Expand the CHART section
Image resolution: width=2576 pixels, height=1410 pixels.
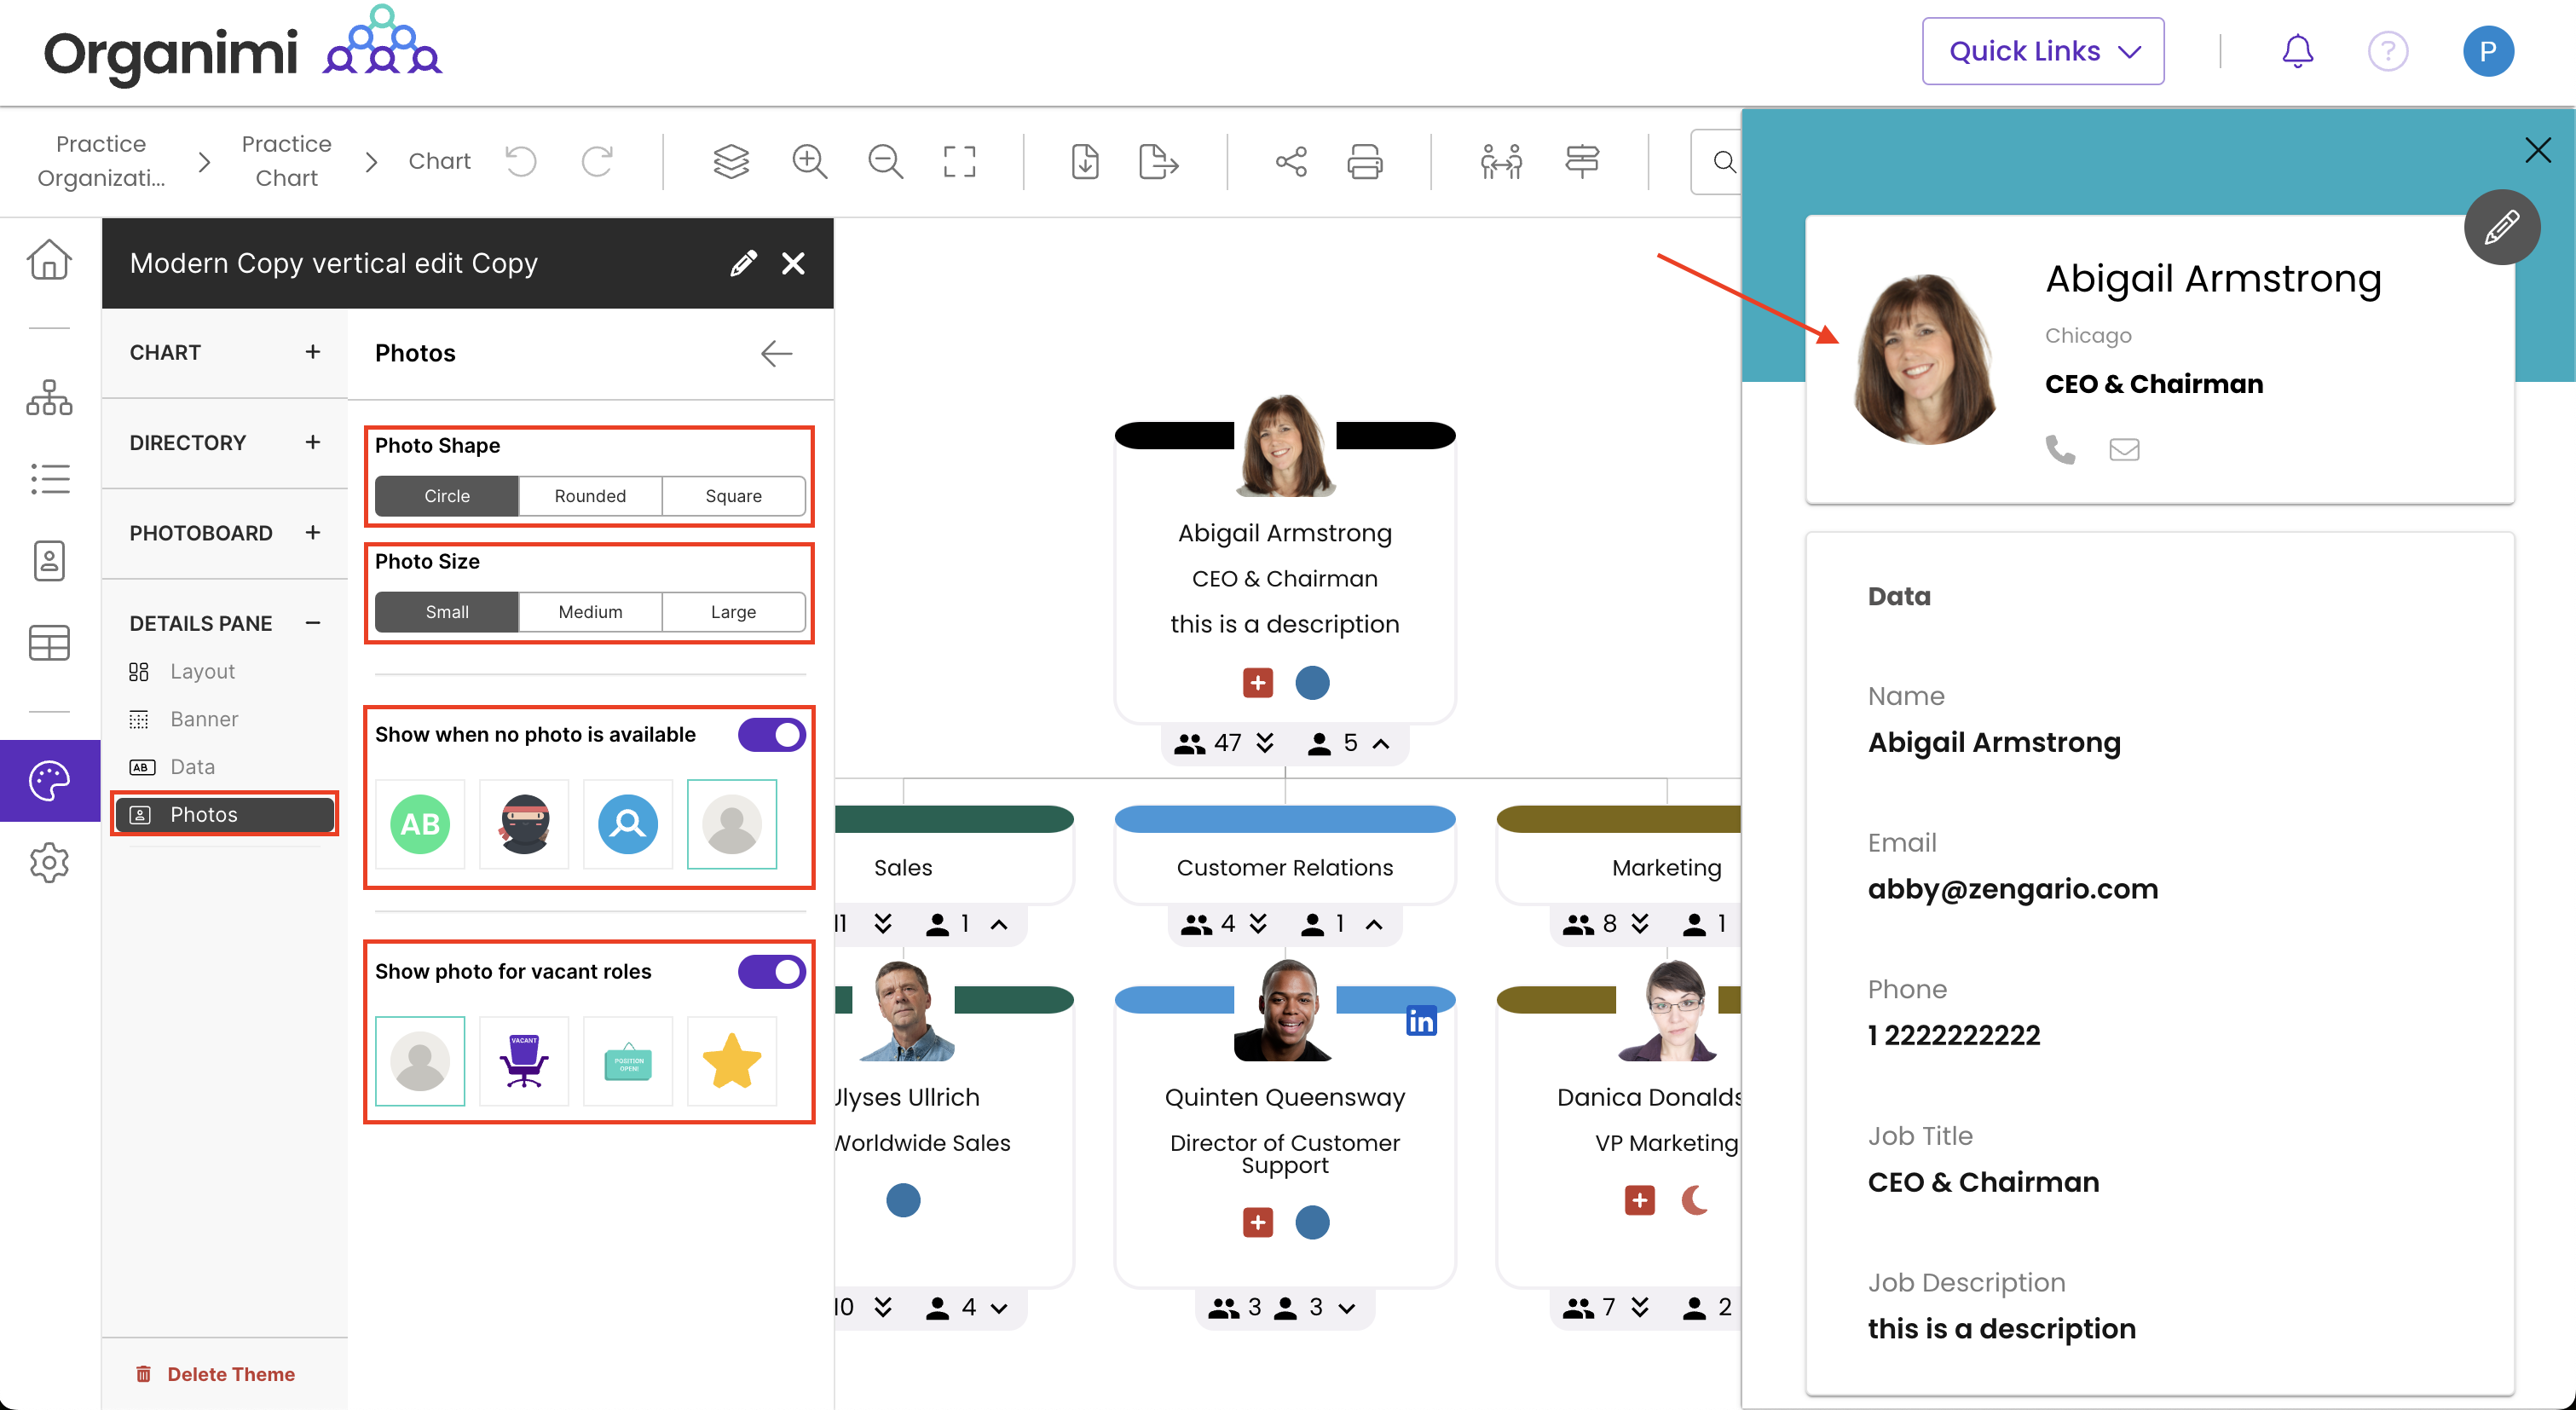312,352
